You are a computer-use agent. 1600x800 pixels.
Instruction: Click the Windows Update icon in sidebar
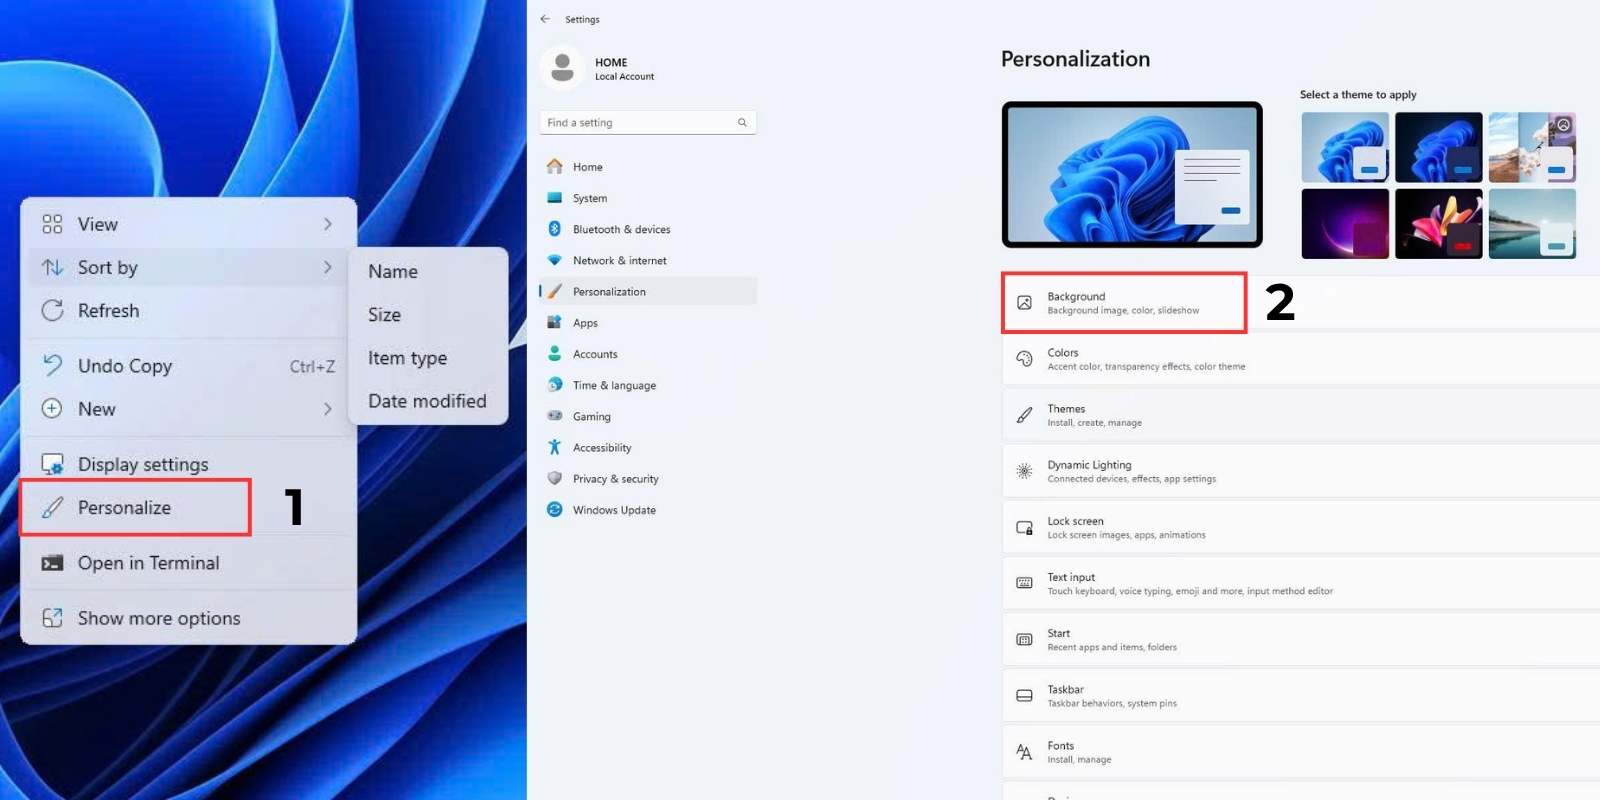[554, 510]
